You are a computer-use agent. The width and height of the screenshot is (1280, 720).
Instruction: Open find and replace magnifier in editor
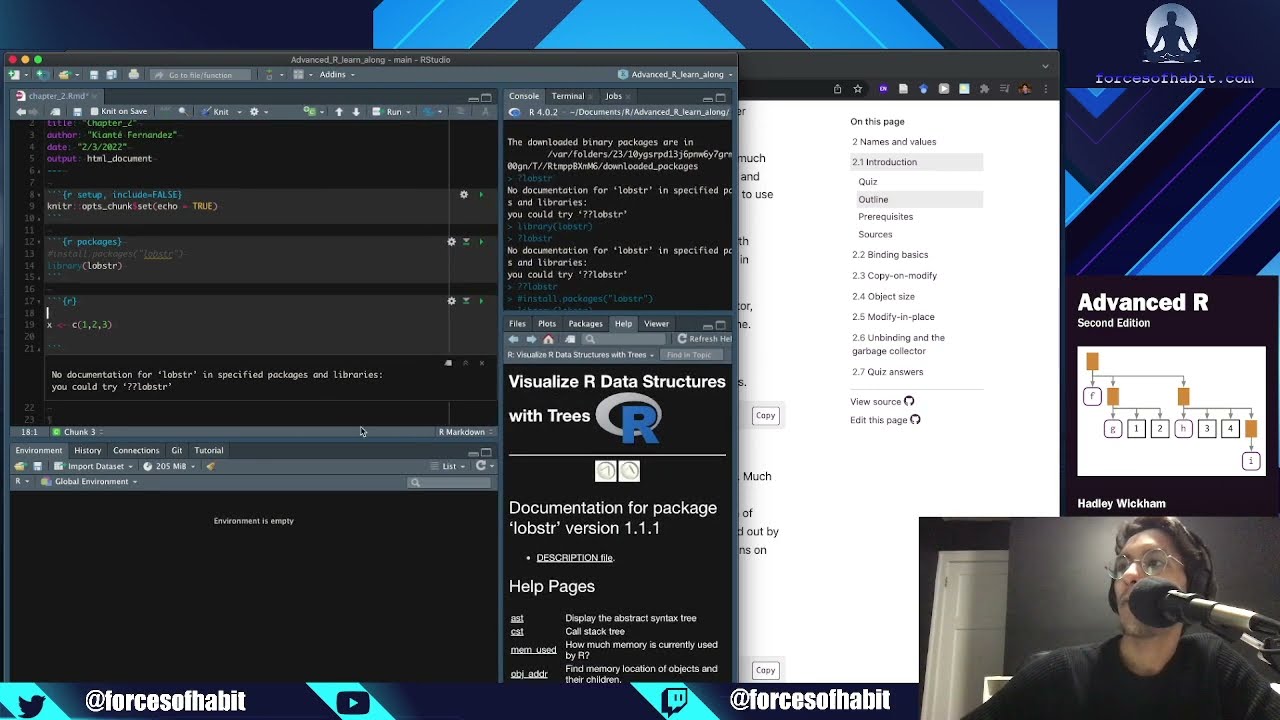click(x=182, y=112)
